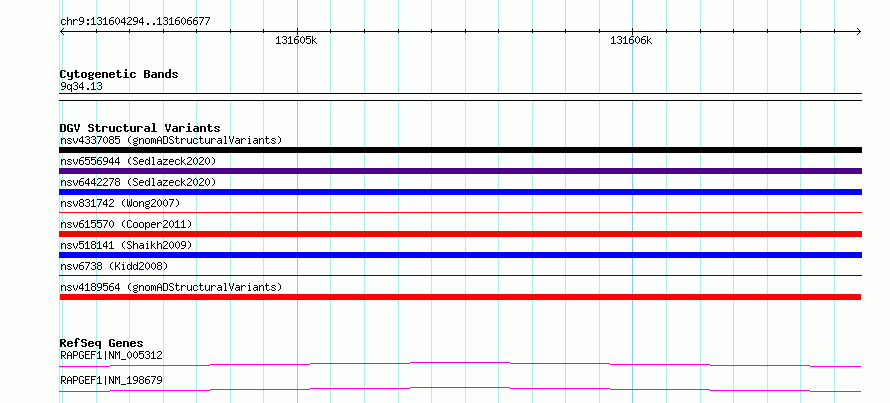Select the Cytogenetic Bands track title
The height and width of the screenshot is (403, 890).
[x=119, y=74]
